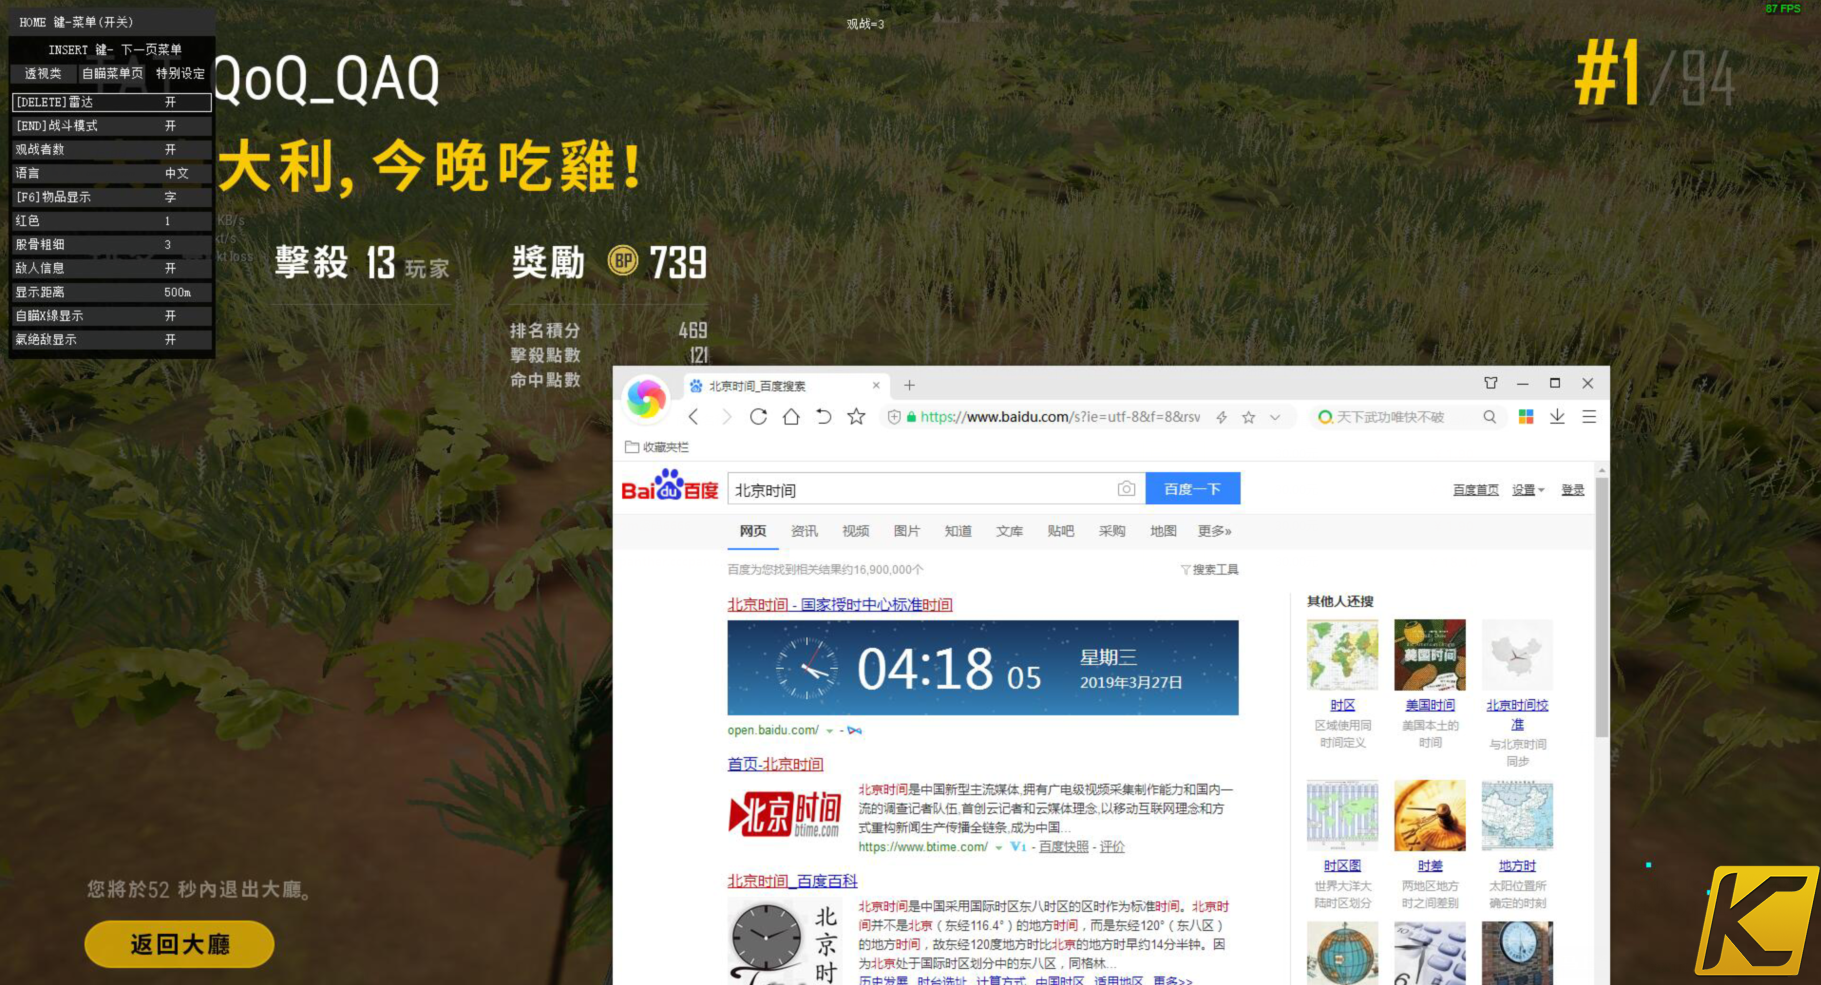Open the 地方时 related search
The height and width of the screenshot is (985, 1821).
tap(1517, 866)
